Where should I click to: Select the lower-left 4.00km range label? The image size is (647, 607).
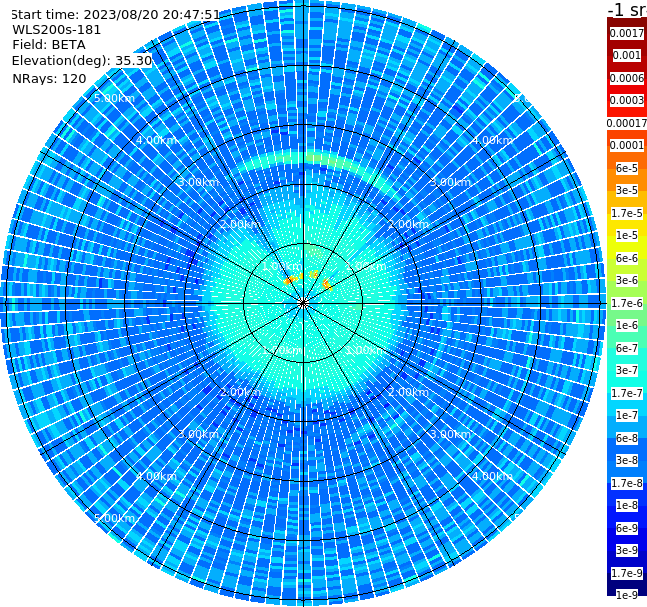[156, 476]
